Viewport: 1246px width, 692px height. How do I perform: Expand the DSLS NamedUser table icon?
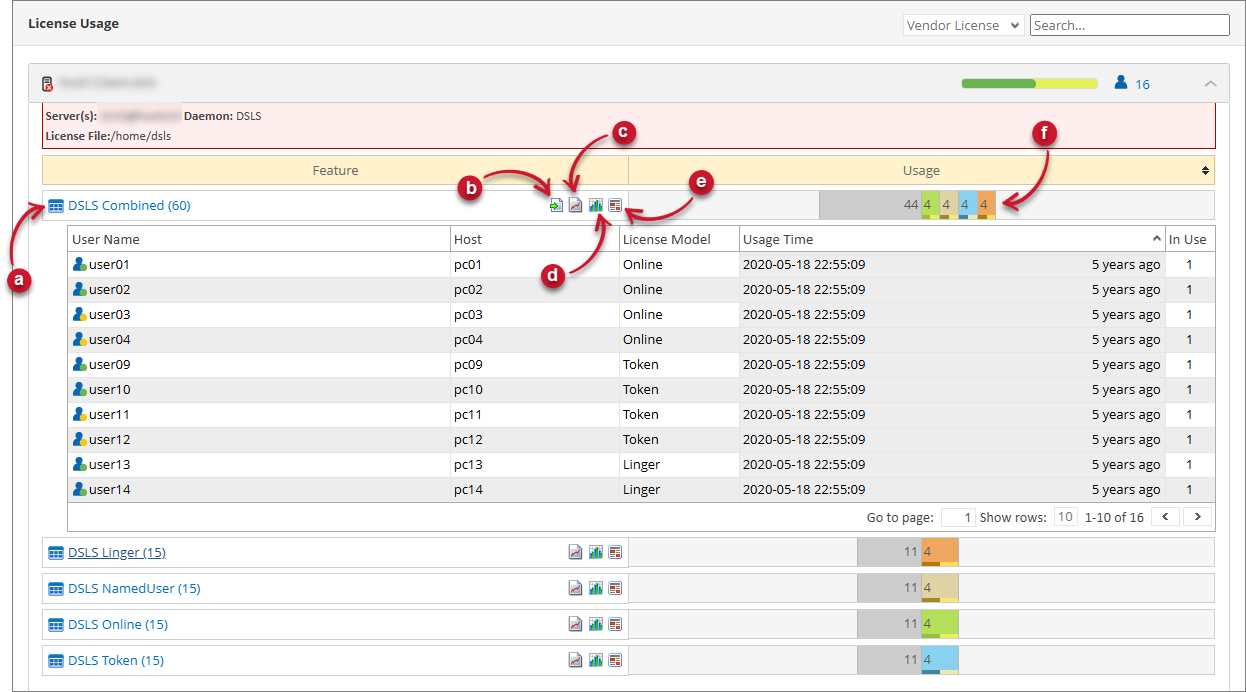click(x=56, y=589)
